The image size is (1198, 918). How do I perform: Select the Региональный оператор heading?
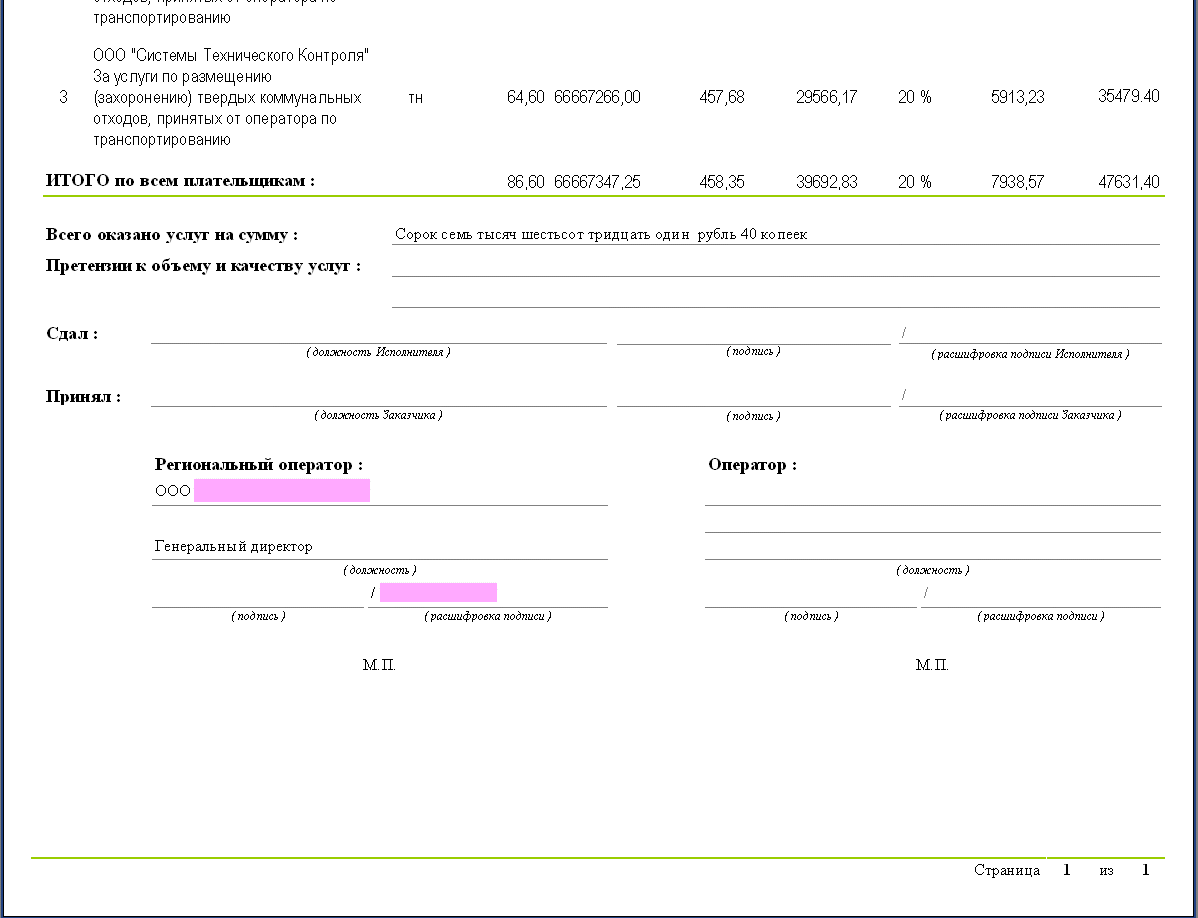258,465
